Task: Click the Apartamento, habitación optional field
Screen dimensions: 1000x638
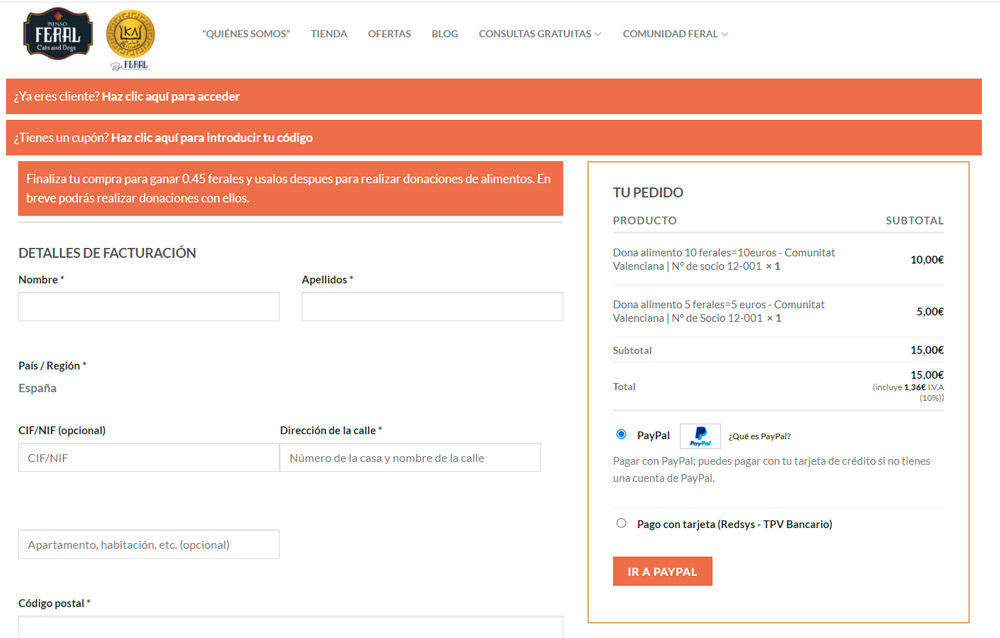Action: click(x=149, y=545)
